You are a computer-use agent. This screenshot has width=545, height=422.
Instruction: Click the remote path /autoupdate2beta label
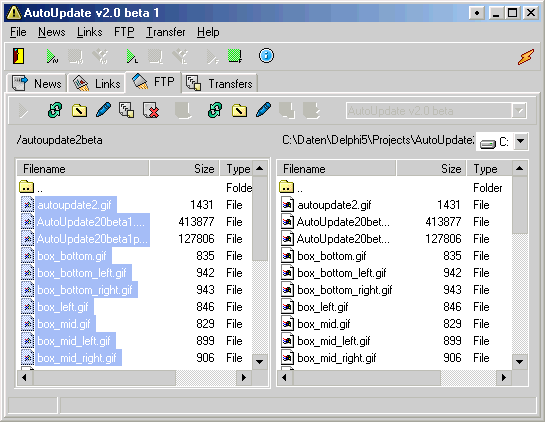(x=59, y=140)
